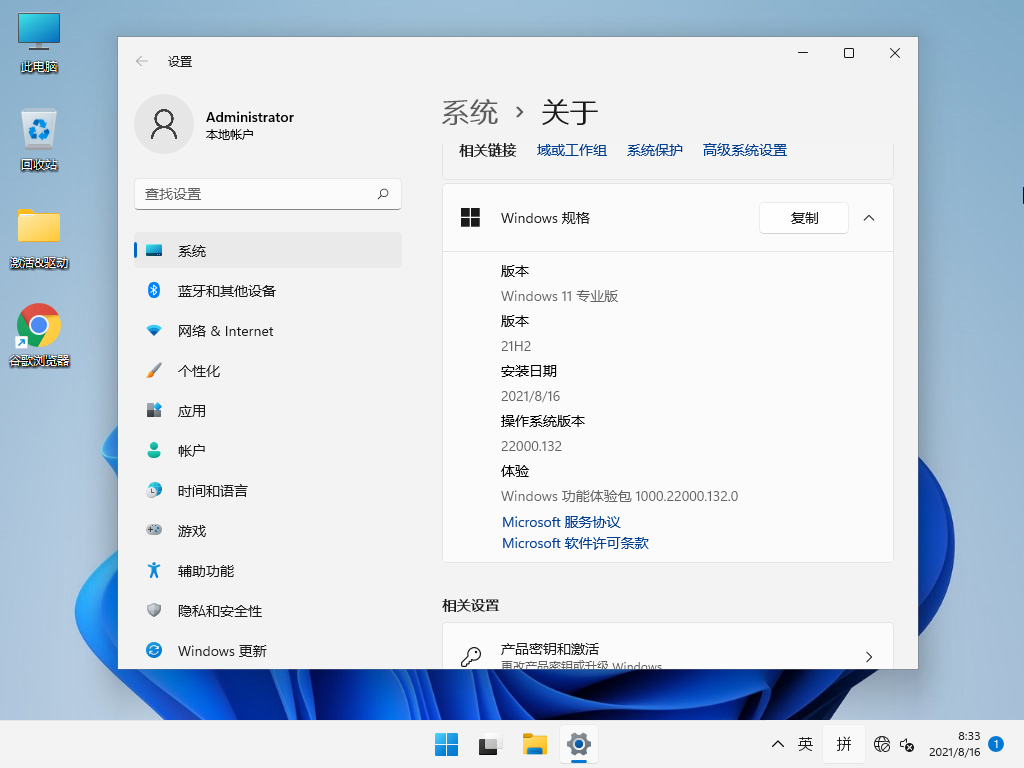Open Windows Update icon in sidebar
This screenshot has width=1024, height=768.
(x=154, y=651)
